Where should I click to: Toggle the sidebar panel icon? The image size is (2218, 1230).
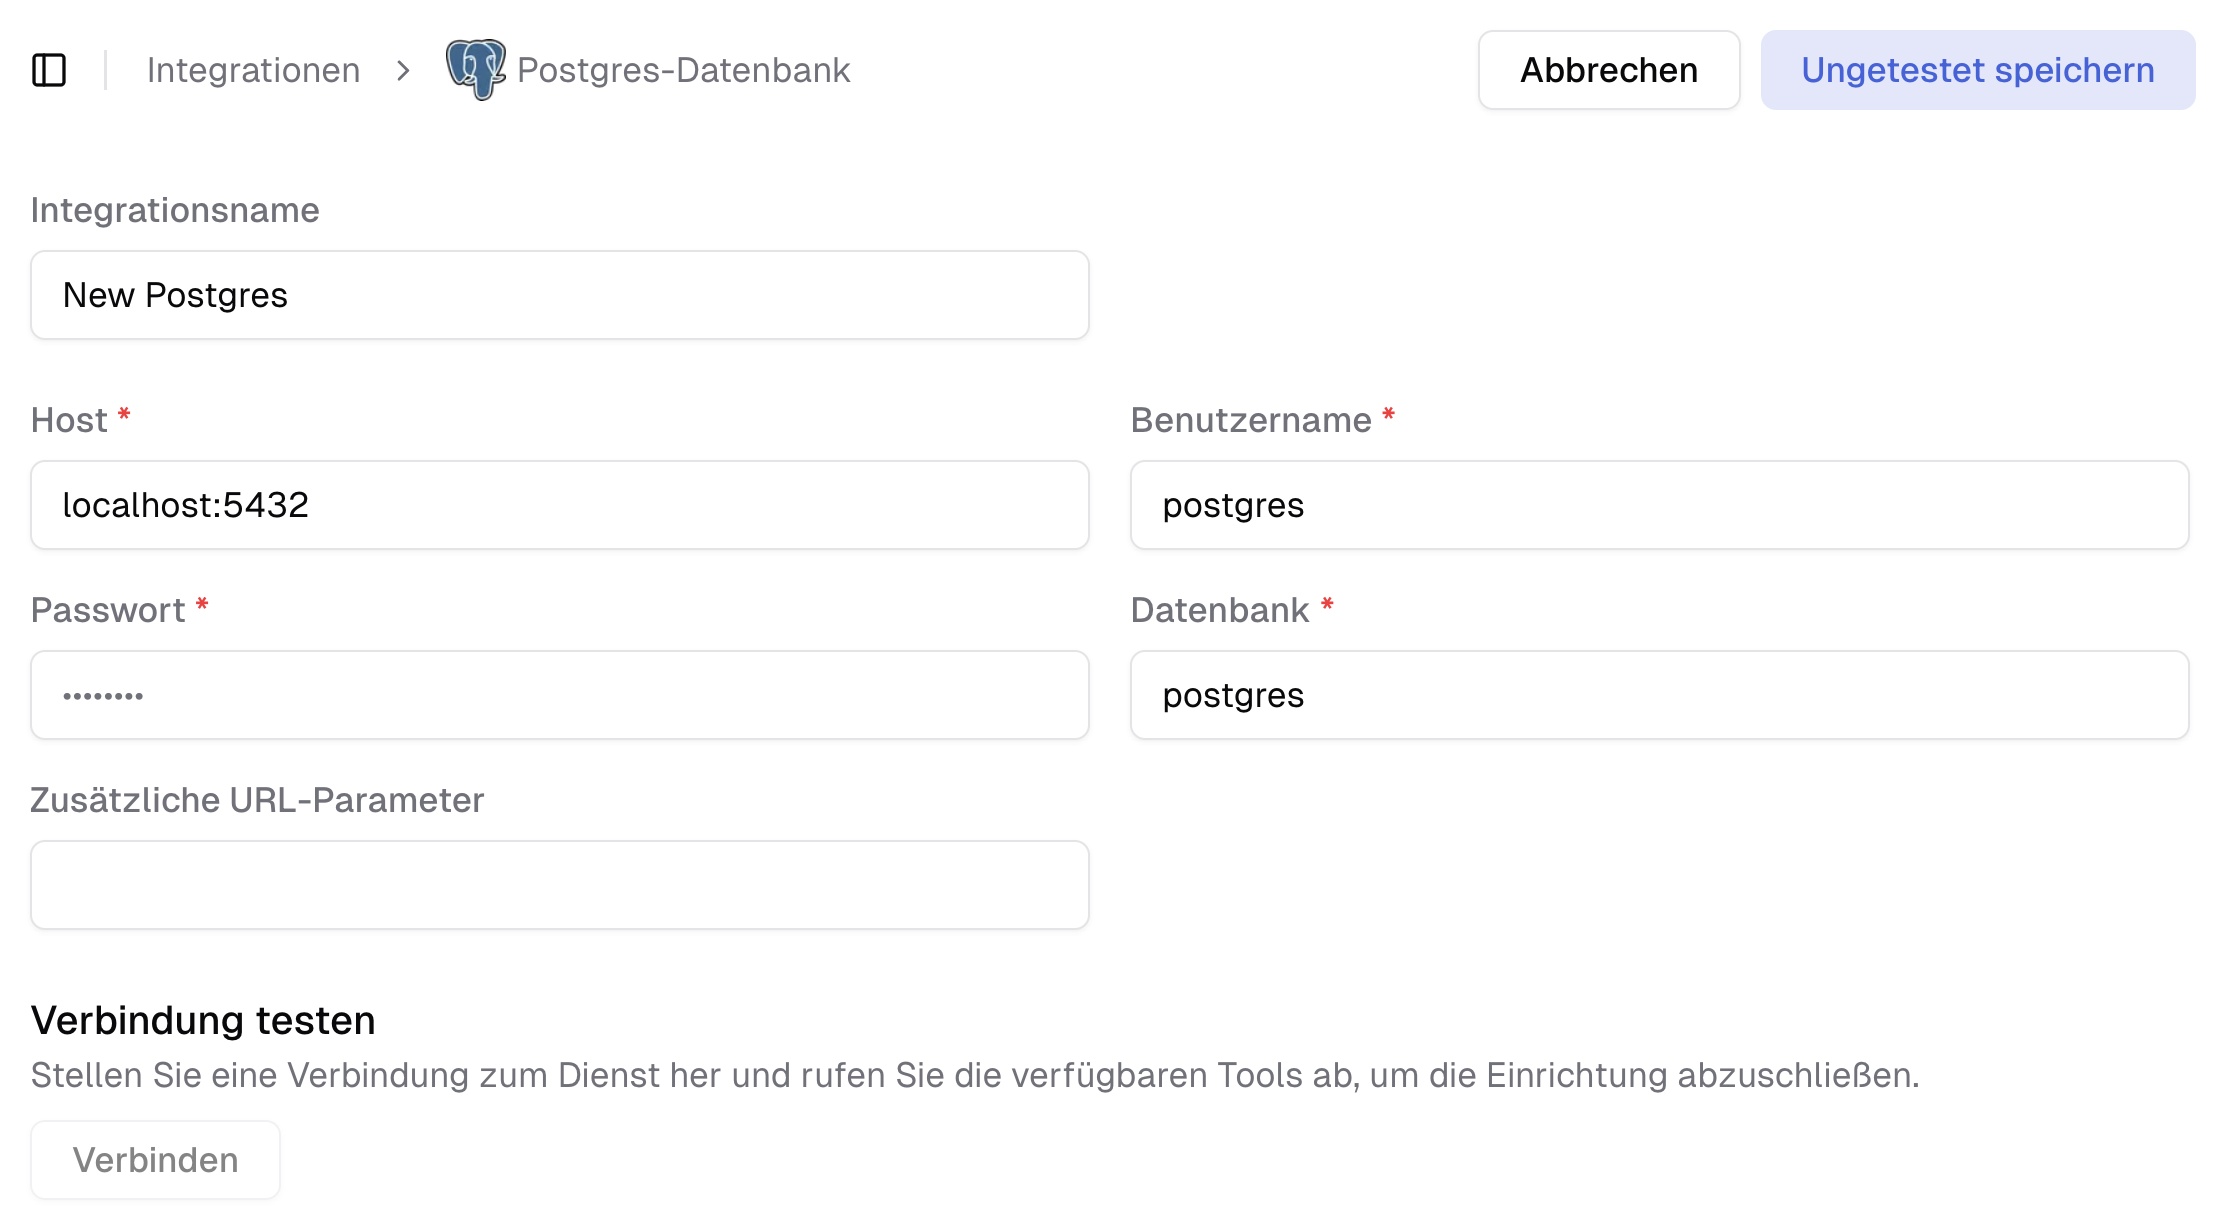tap(52, 69)
